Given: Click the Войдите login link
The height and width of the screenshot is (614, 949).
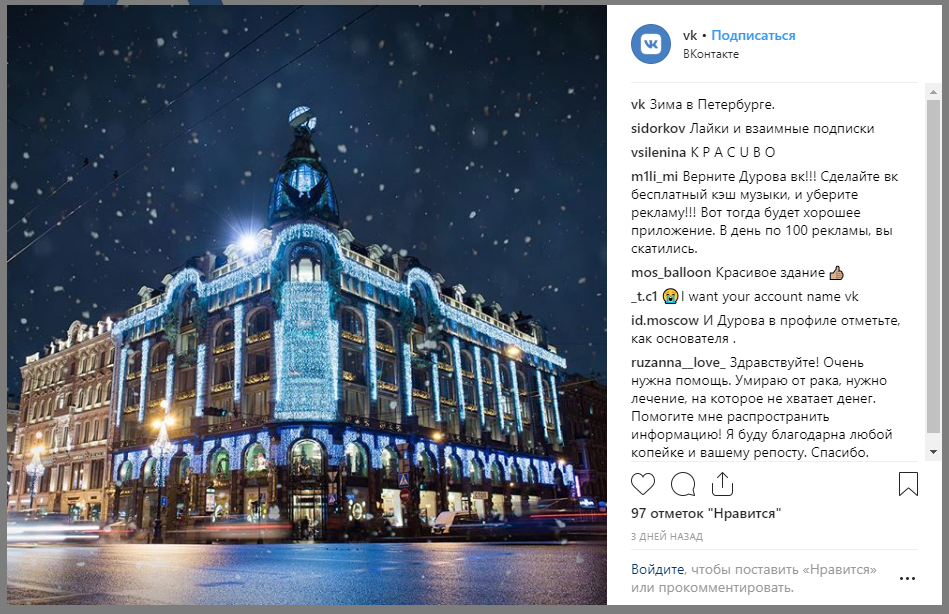Looking at the screenshot, I should [657, 569].
